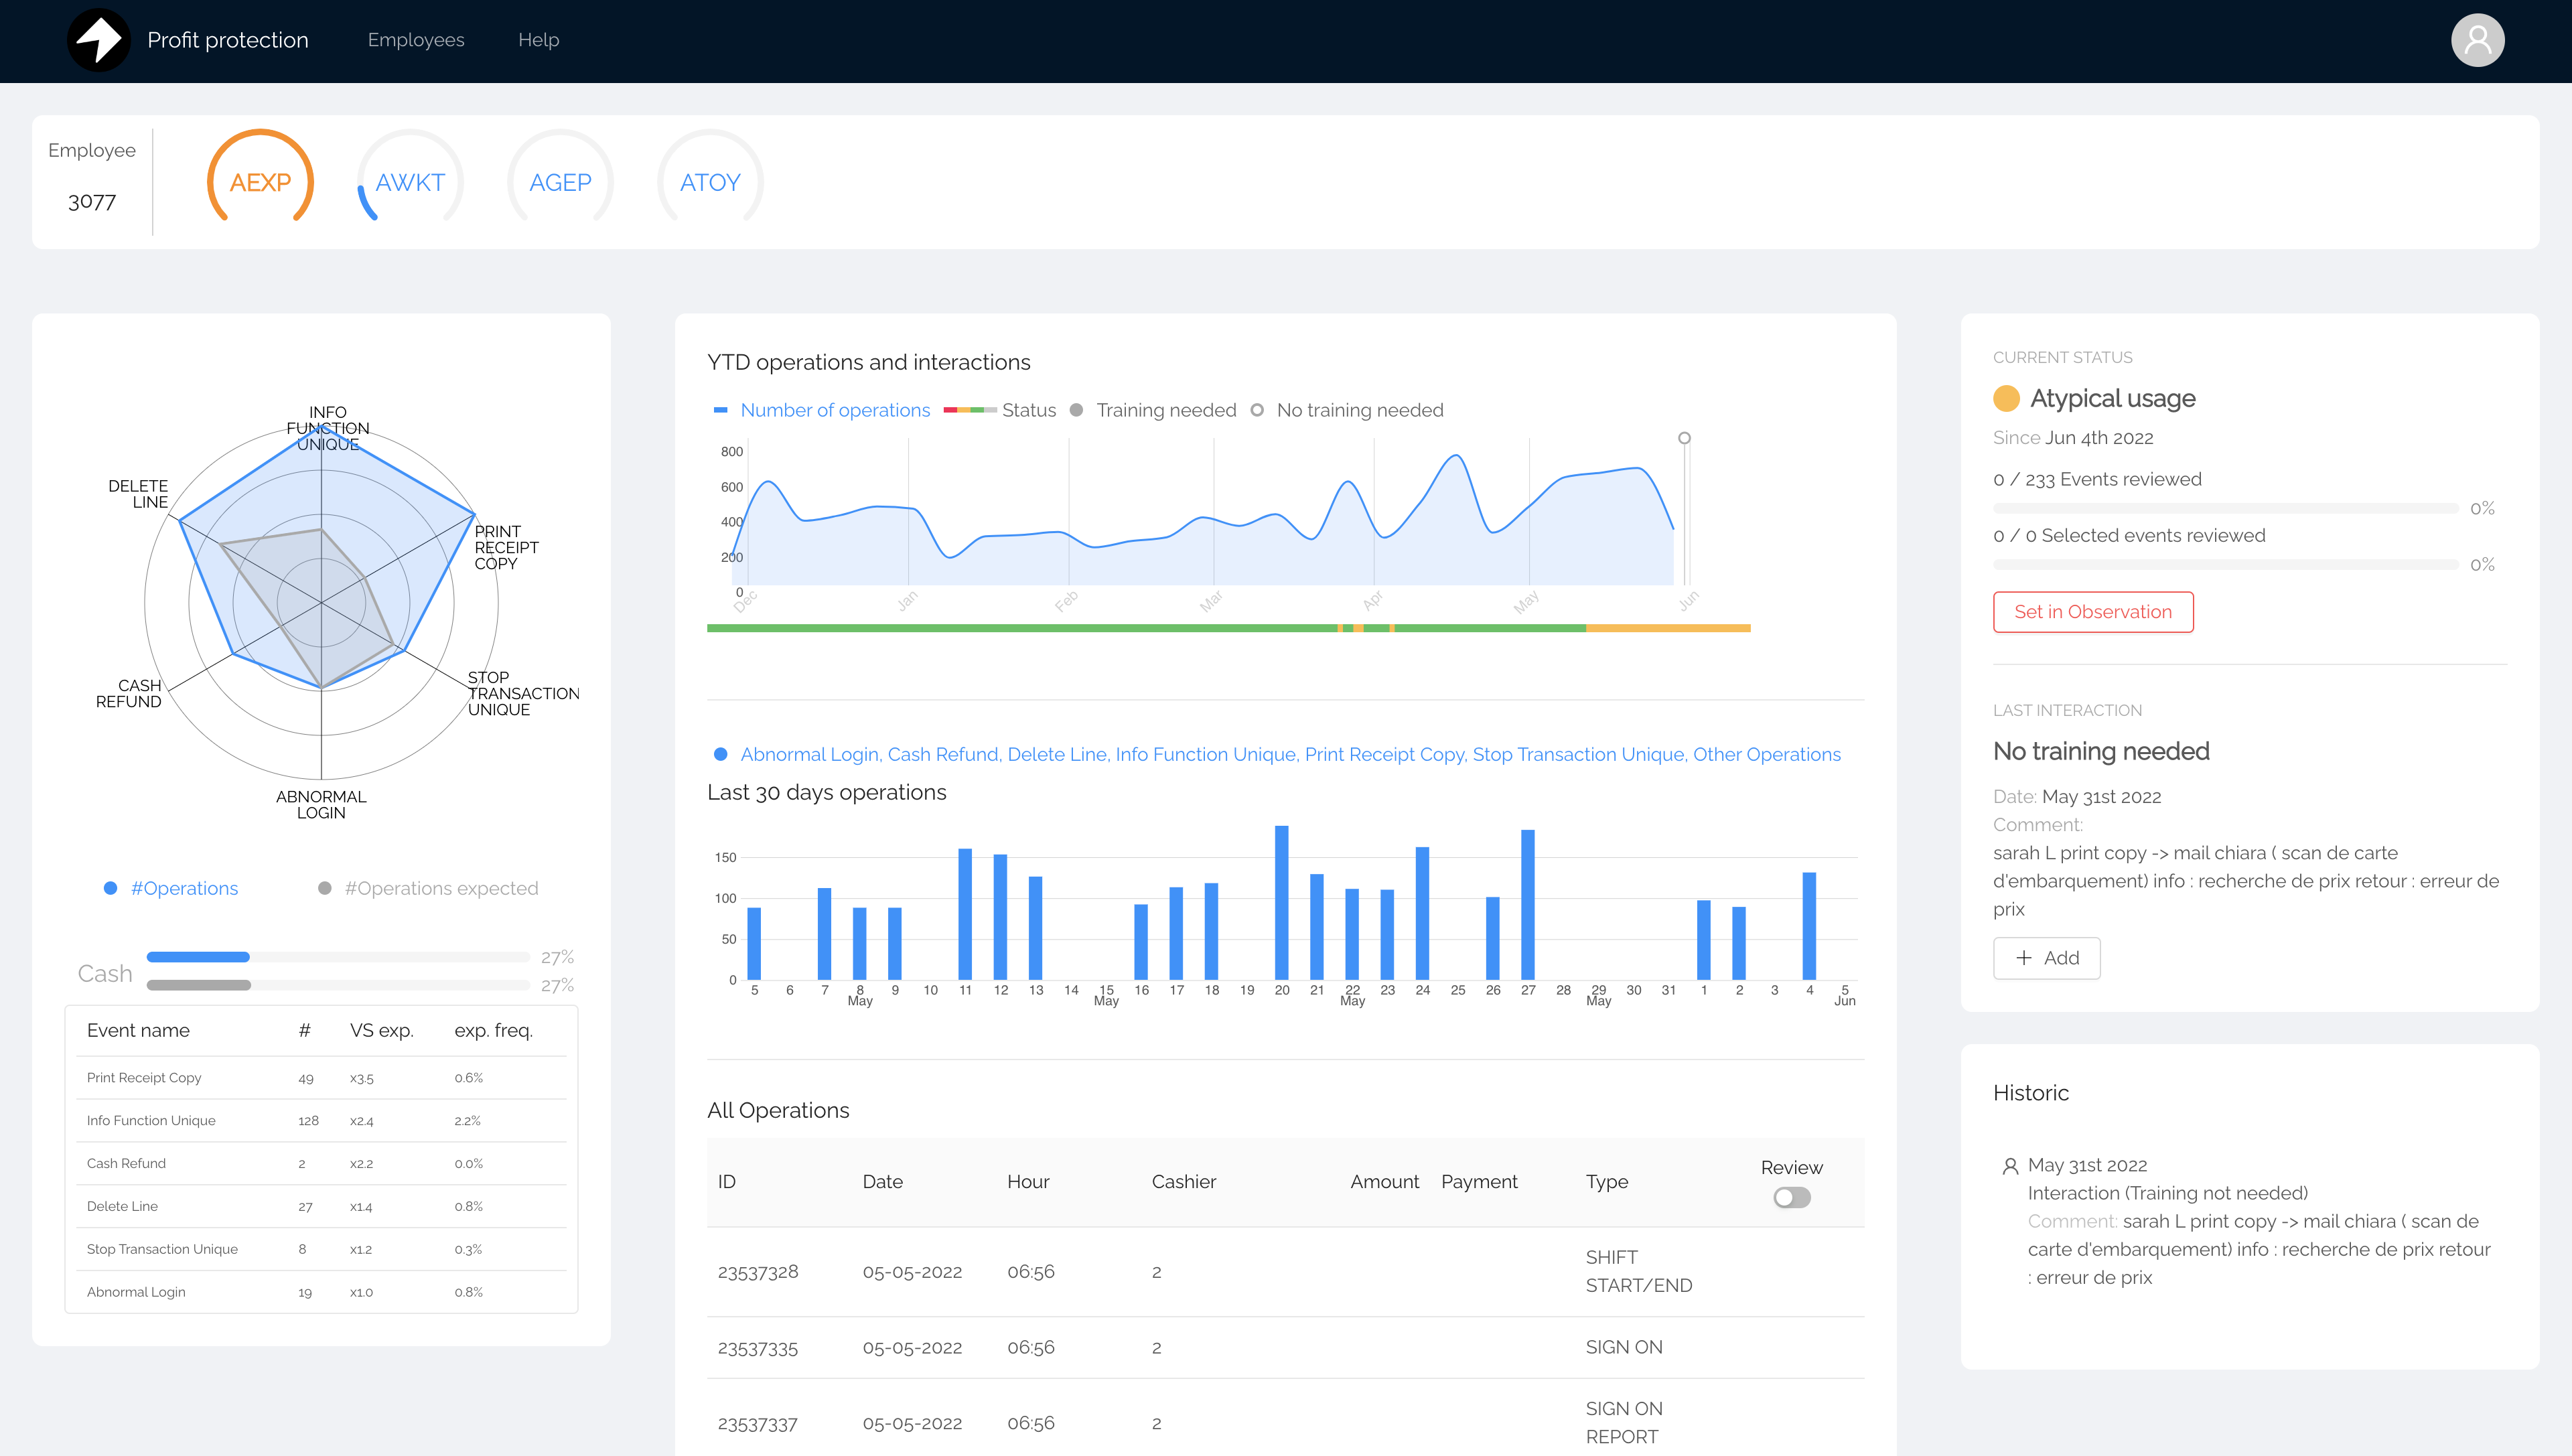Open the user profile avatar
The image size is (2572, 1456).
click(2477, 40)
